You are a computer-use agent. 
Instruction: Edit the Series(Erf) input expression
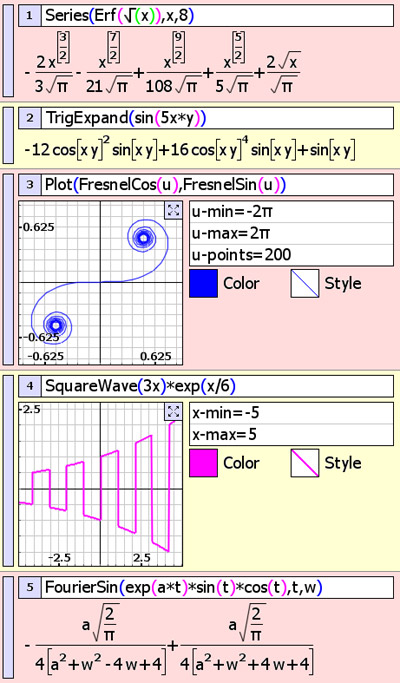(217, 16)
